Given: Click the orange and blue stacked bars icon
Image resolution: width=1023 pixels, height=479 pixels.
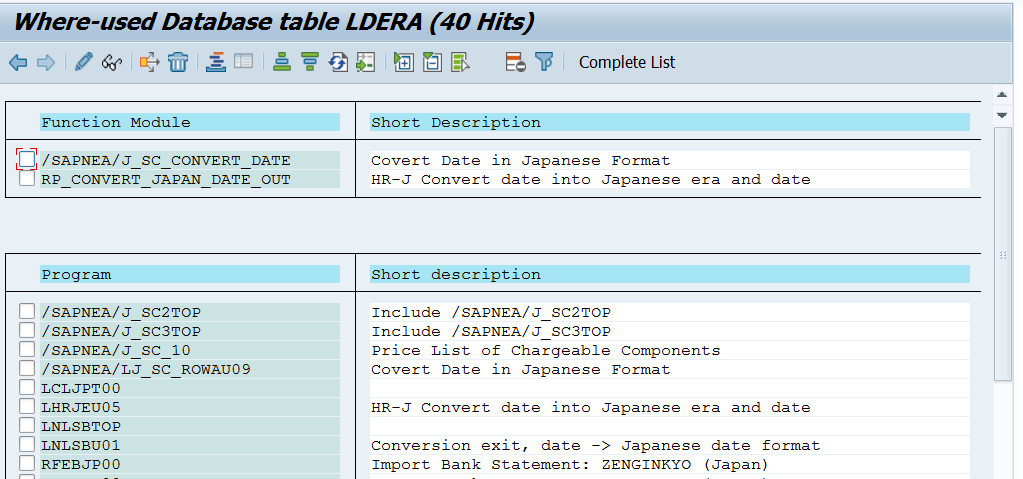Looking at the screenshot, I should (x=215, y=63).
